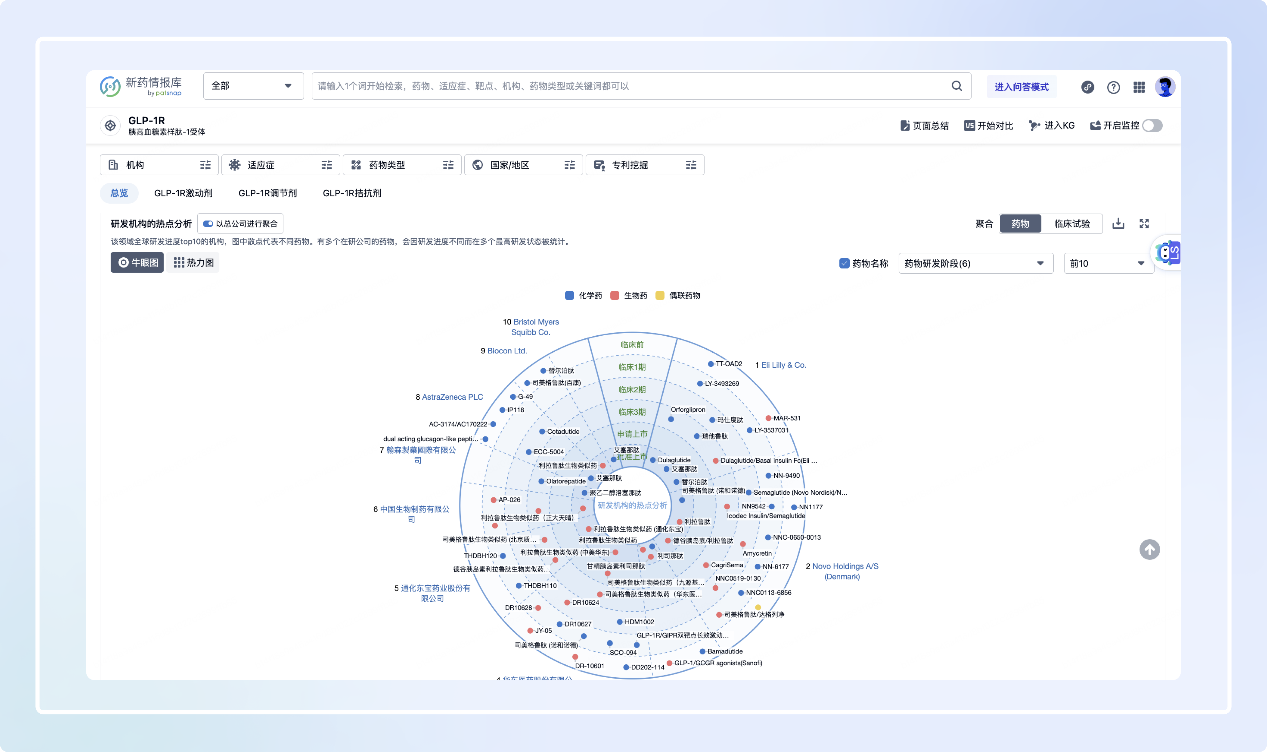Click the 专利挖掘 patent icon
The image size is (1267, 752).
click(x=600, y=165)
